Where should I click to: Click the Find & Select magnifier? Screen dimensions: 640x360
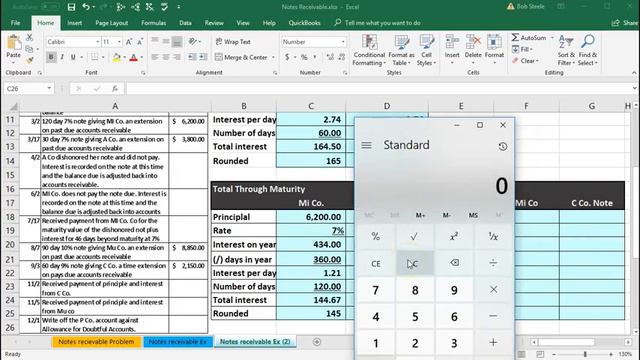coord(588,42)
